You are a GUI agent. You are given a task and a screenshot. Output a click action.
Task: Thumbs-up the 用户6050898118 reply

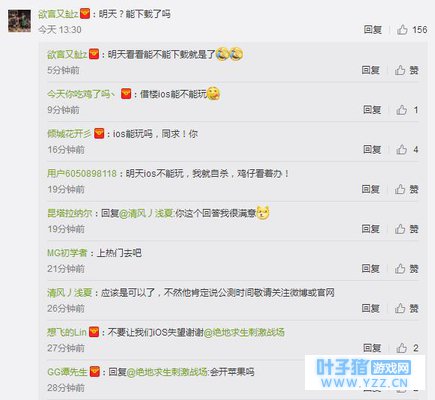[407, 189]
